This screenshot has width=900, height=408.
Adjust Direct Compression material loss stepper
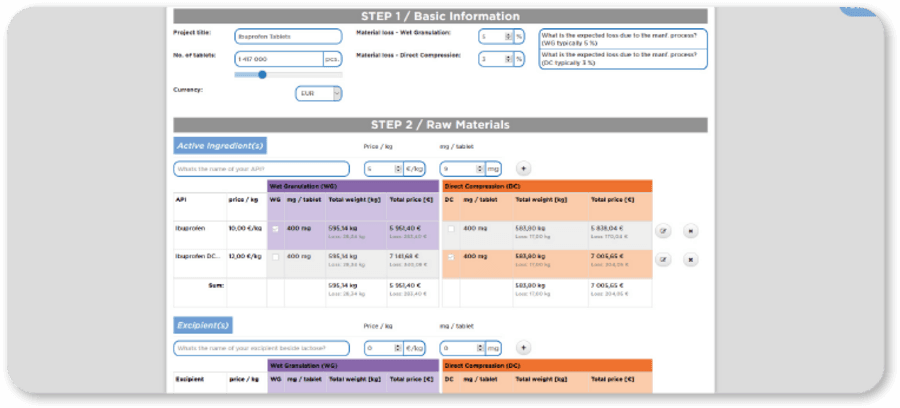pos(508,59)
